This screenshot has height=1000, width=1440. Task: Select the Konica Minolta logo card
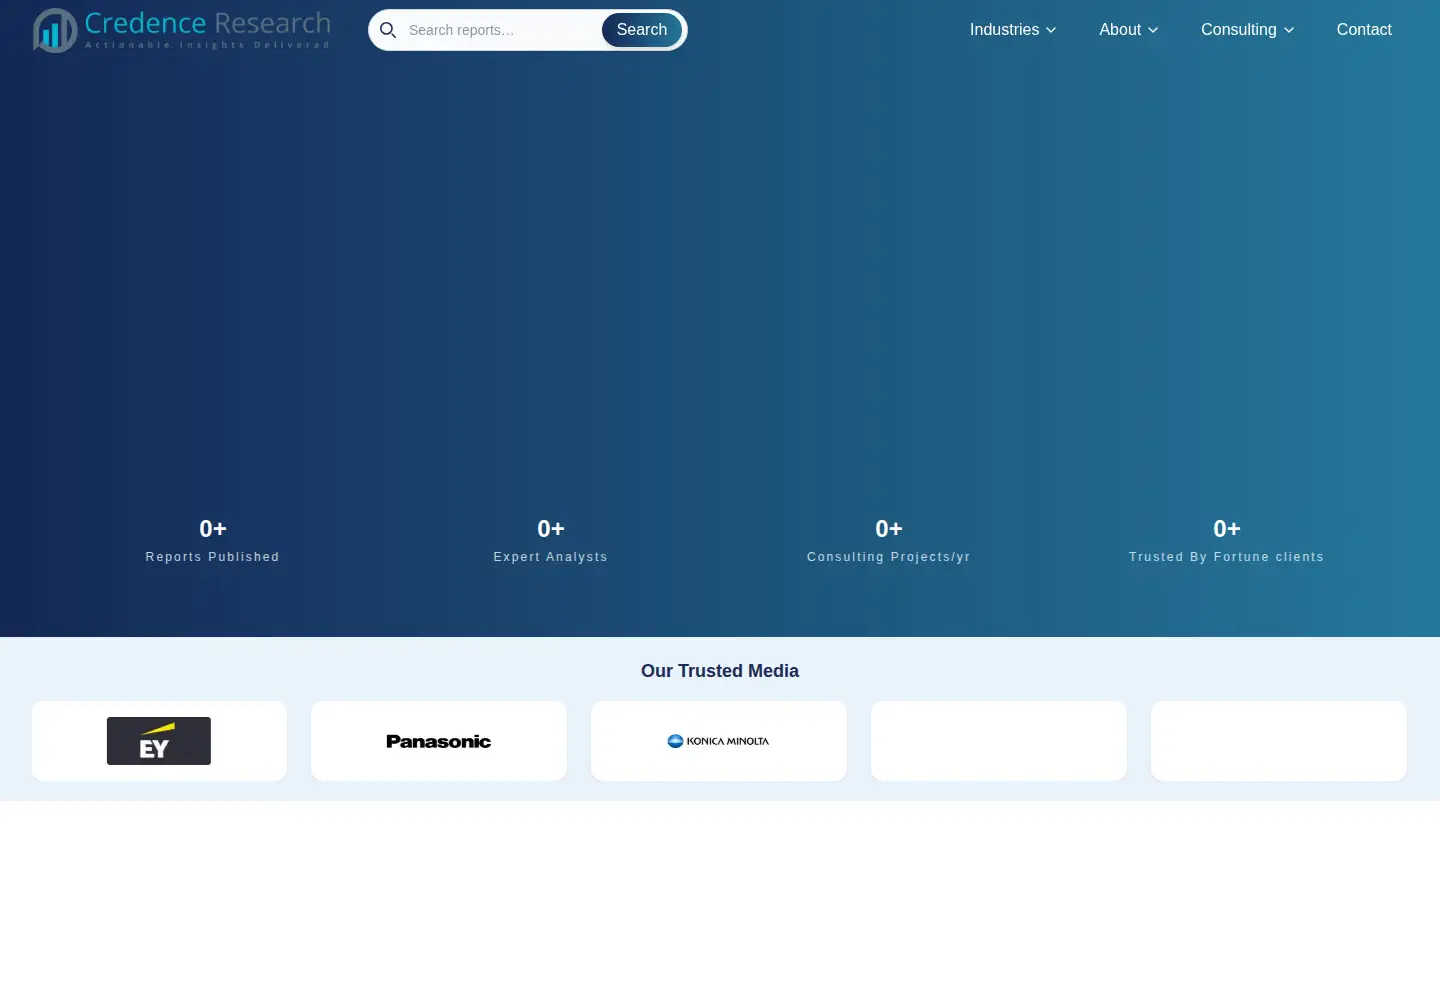click(719, 741)
